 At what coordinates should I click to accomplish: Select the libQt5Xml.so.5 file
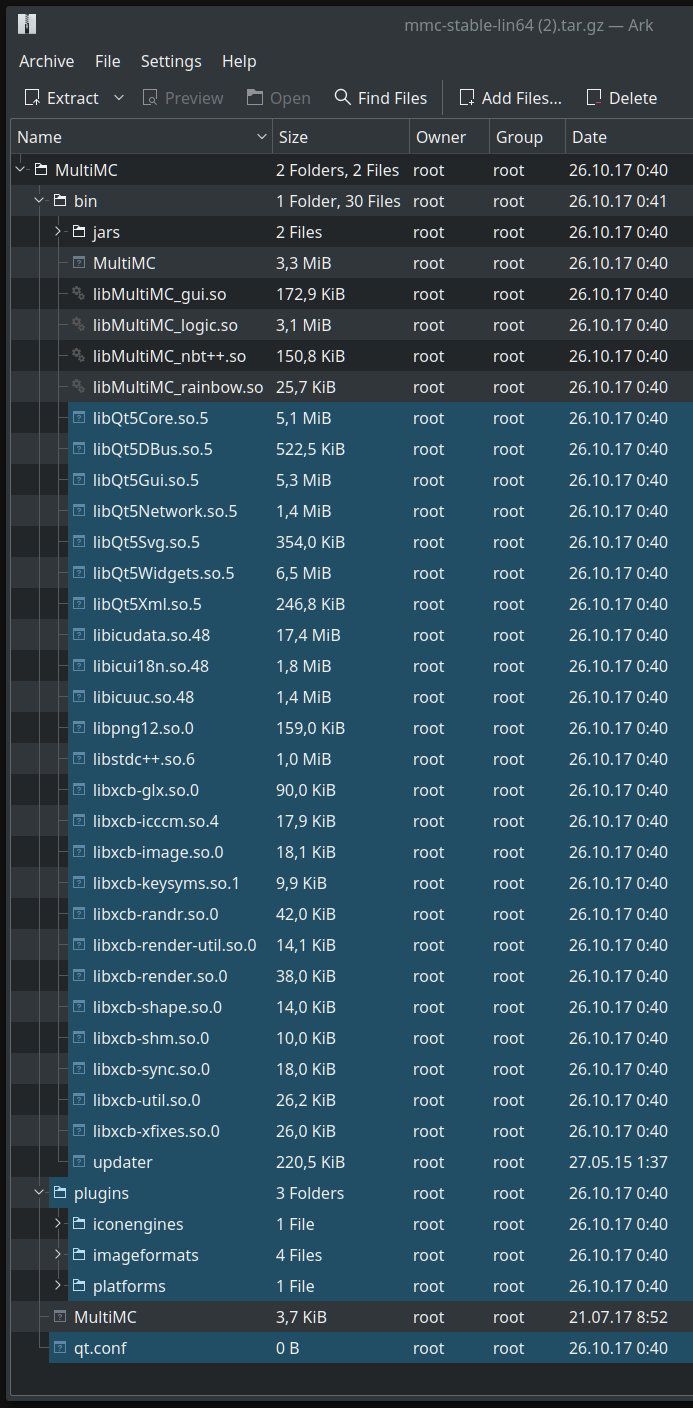pos(147,604)
